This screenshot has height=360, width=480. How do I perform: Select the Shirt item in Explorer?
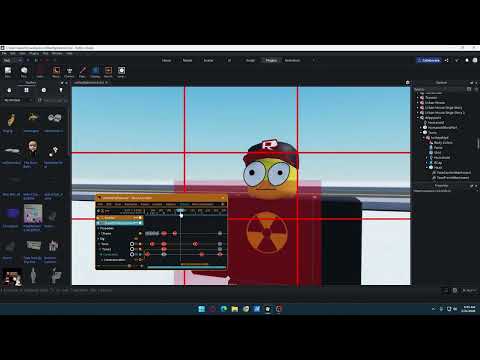coord(438,153)
